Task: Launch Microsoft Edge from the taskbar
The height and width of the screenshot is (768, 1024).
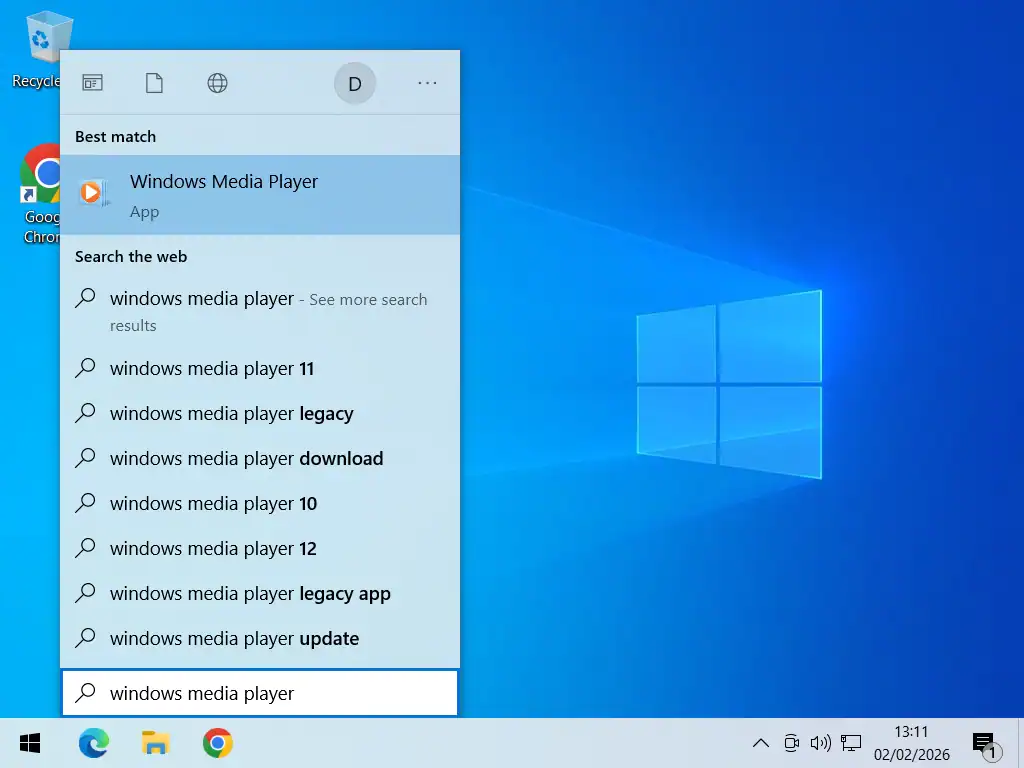Action: coord(93,743)
